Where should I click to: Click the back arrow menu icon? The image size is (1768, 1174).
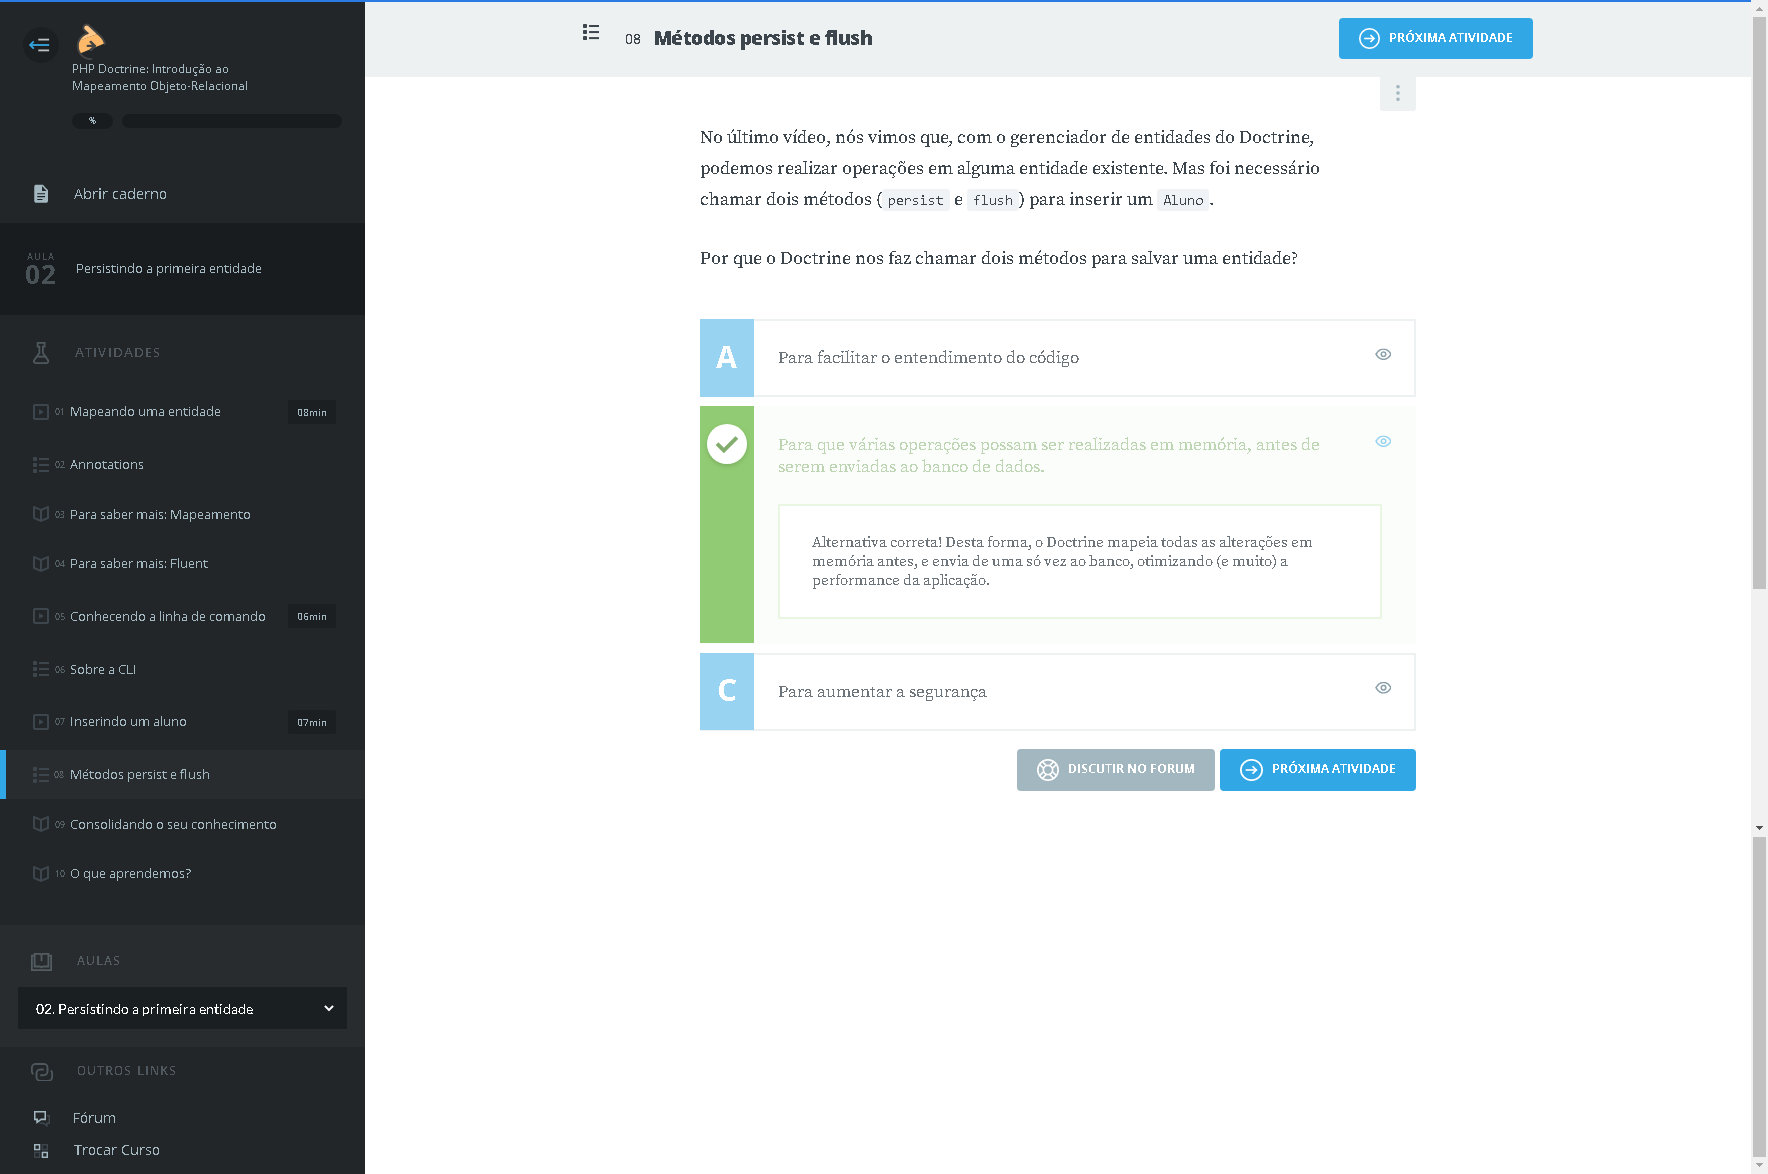tap(40, 44)
